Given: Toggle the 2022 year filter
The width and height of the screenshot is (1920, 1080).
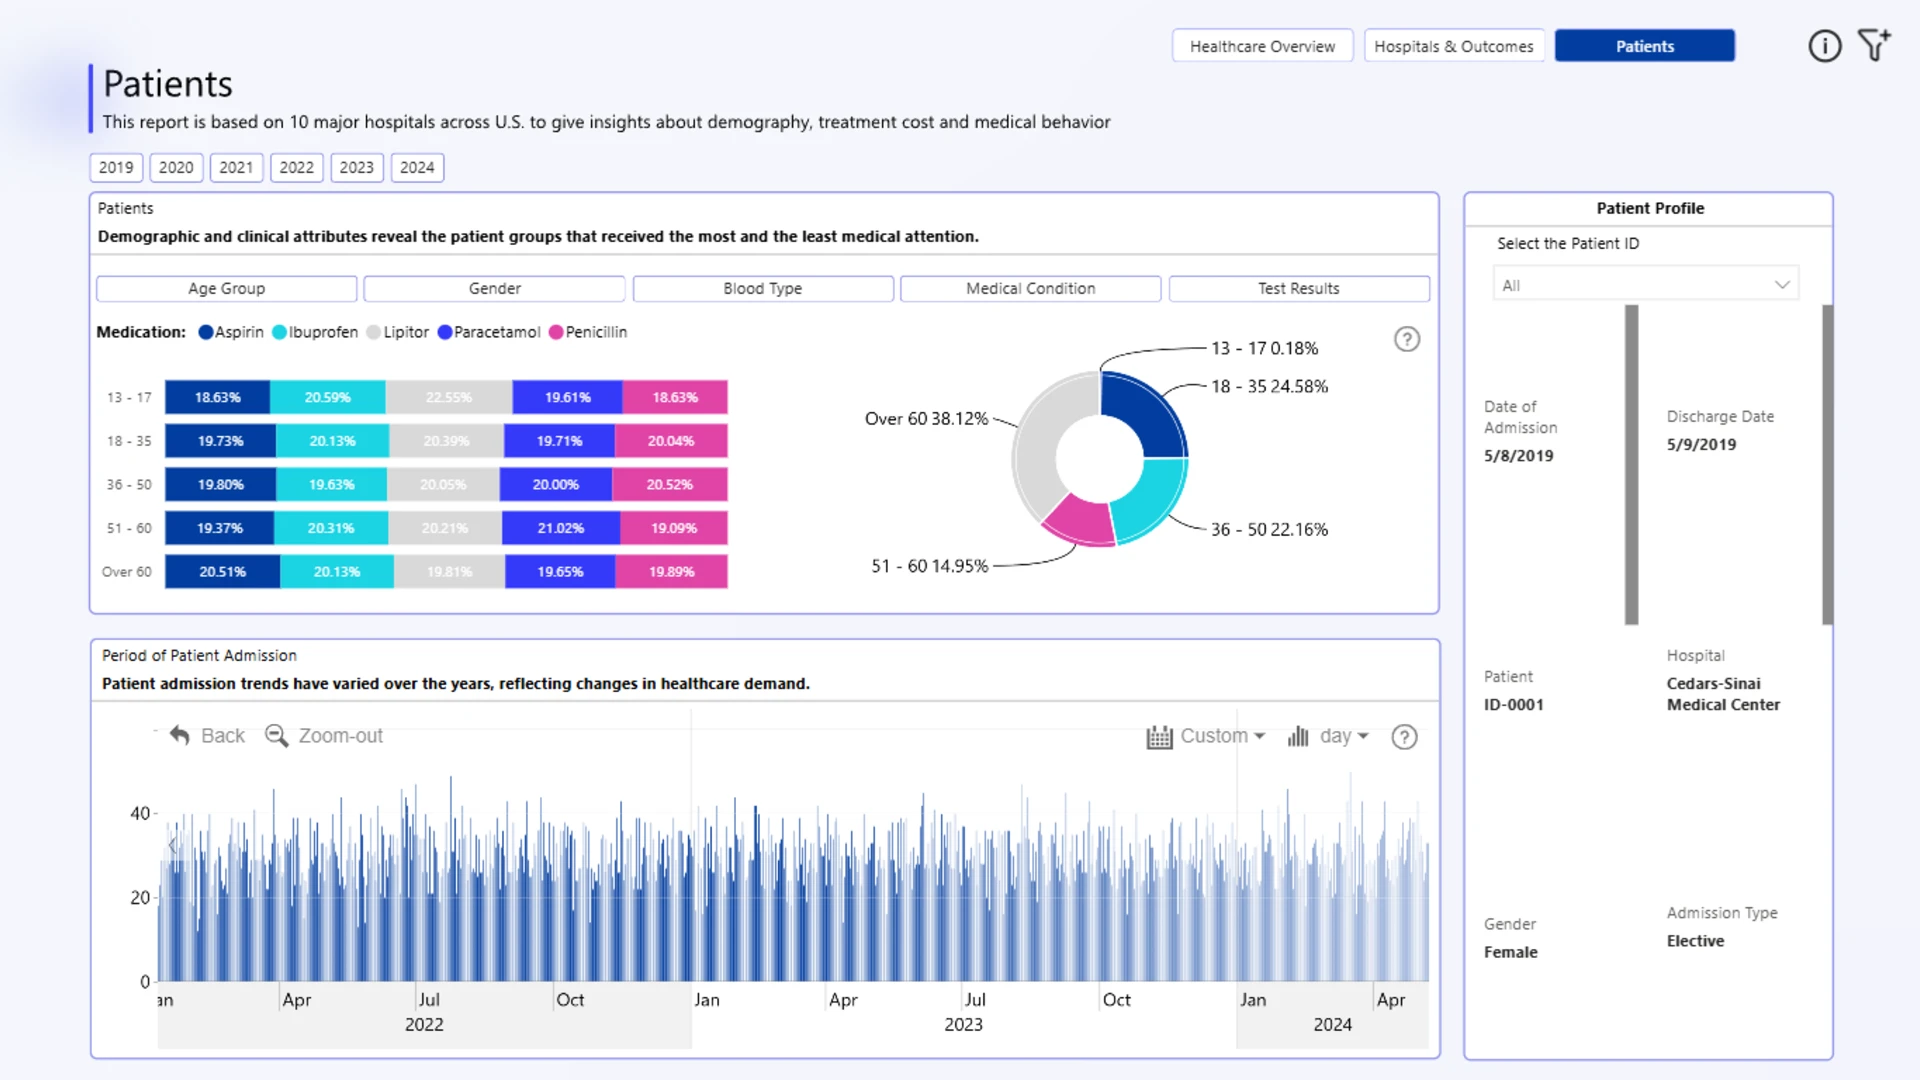Looking at the screenshot, I should click(x=296, y=168).
